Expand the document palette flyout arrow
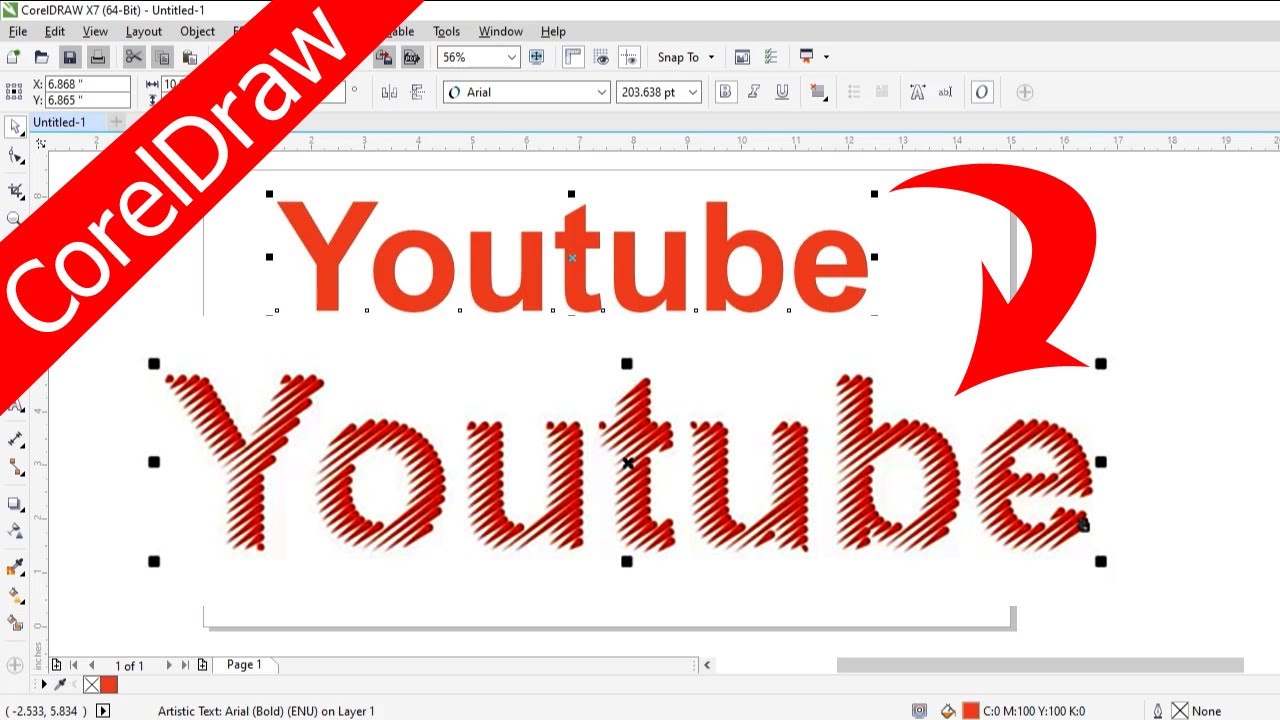Viewport: 1280px width, 720px height. [44, 685]
